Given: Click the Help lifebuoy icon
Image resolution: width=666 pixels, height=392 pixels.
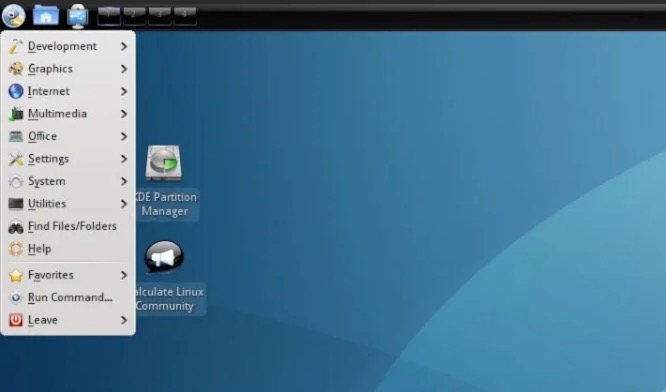Looking at the screenshot, I should (x=16, y=249).
